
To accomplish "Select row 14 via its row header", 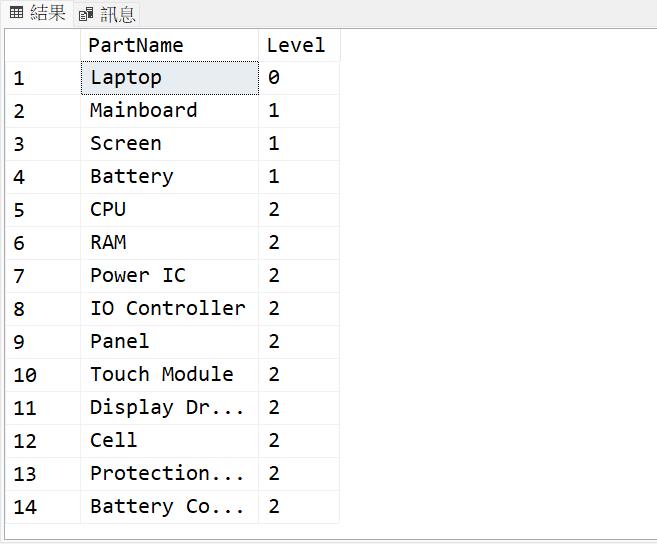I will point(42,507).
